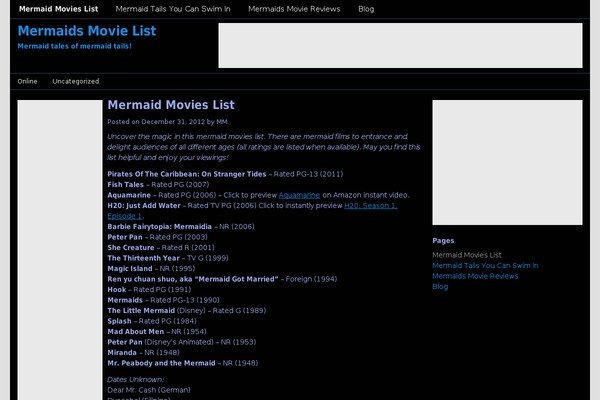This screenshot has height=400, width=600.
Task: Click the right sidebar ad box
Action: [x=507, y=162]
